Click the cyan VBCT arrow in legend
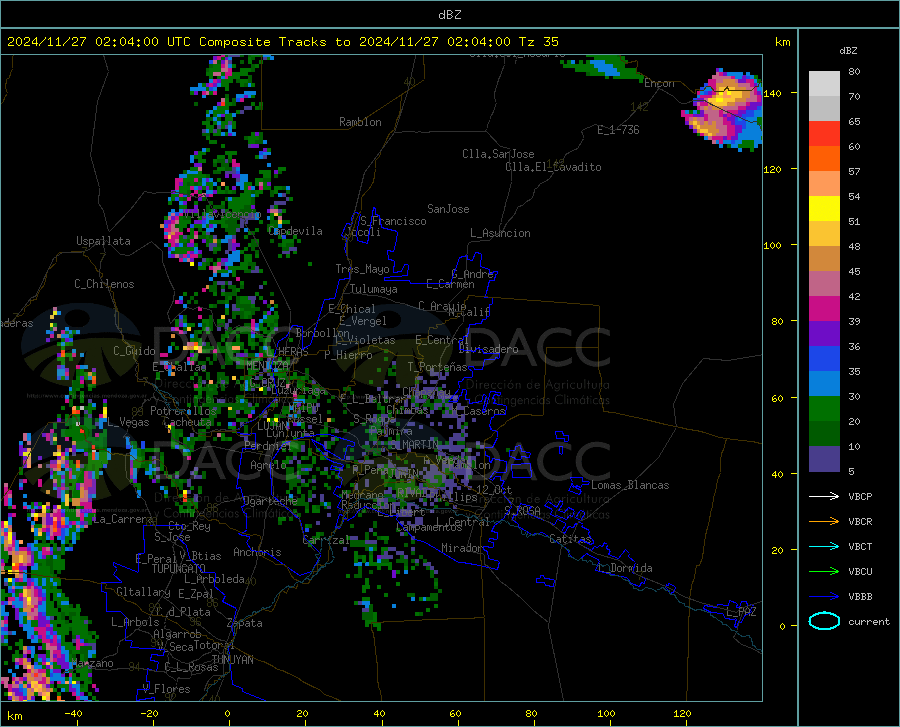 (x=824, y=546)
